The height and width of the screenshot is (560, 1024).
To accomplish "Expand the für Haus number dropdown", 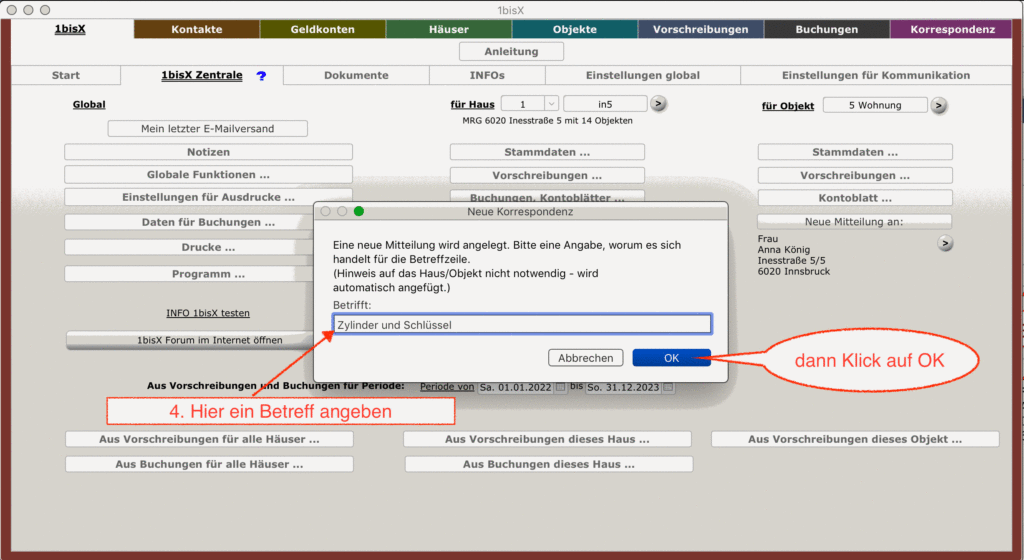I will pyautogui.click(x=551, y=104).
